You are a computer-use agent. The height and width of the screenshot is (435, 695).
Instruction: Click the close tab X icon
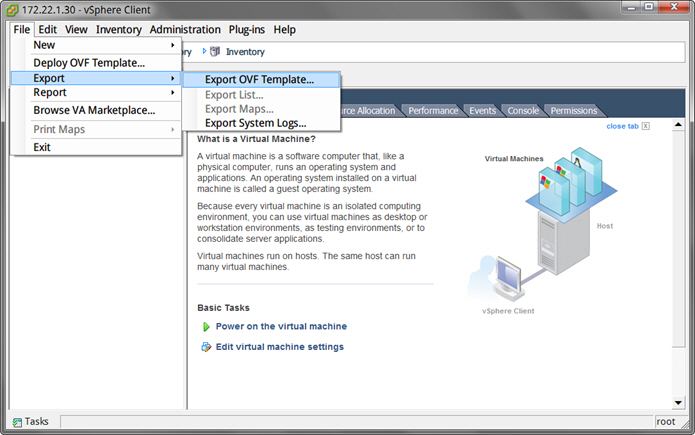pyautogui.click(x=646, y=126)
